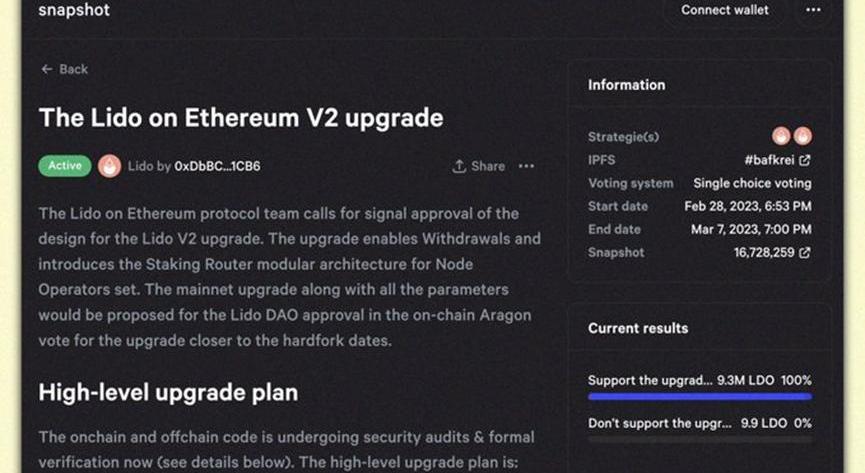
Task: Click the proposal title heading
Action: 241,118
